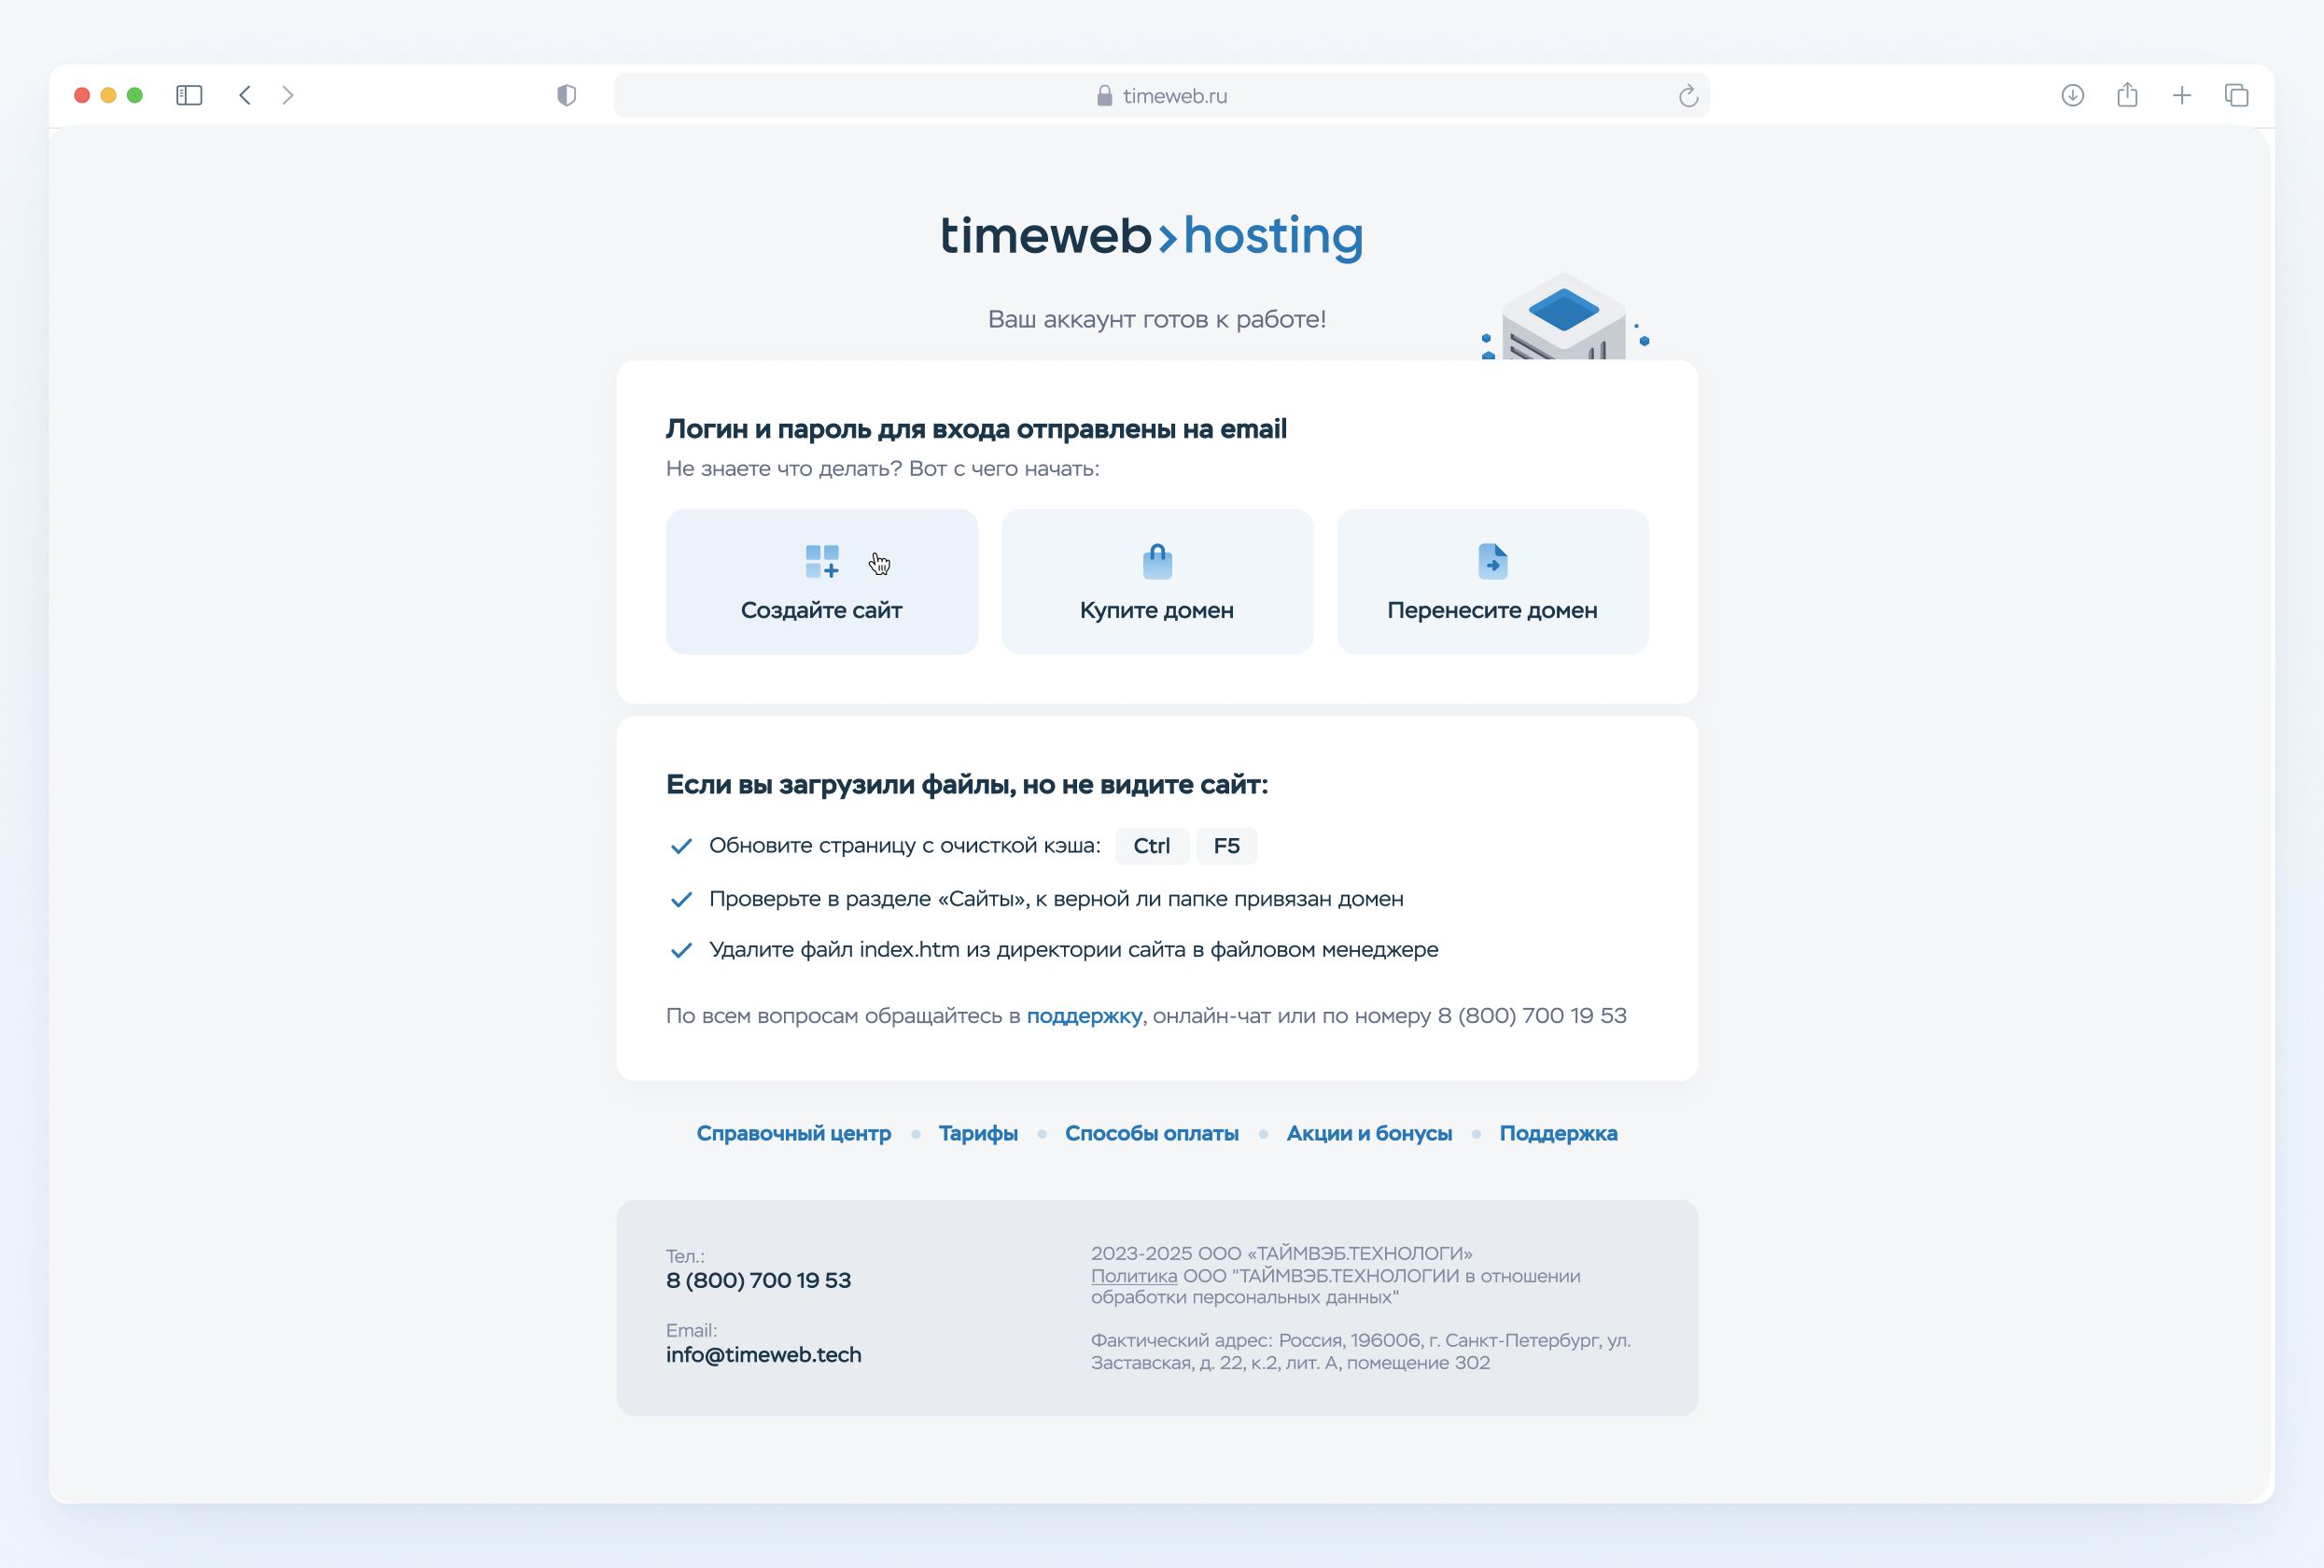
Task: Visit the Акции и бонусы link
Action: click(1368, 1133)
